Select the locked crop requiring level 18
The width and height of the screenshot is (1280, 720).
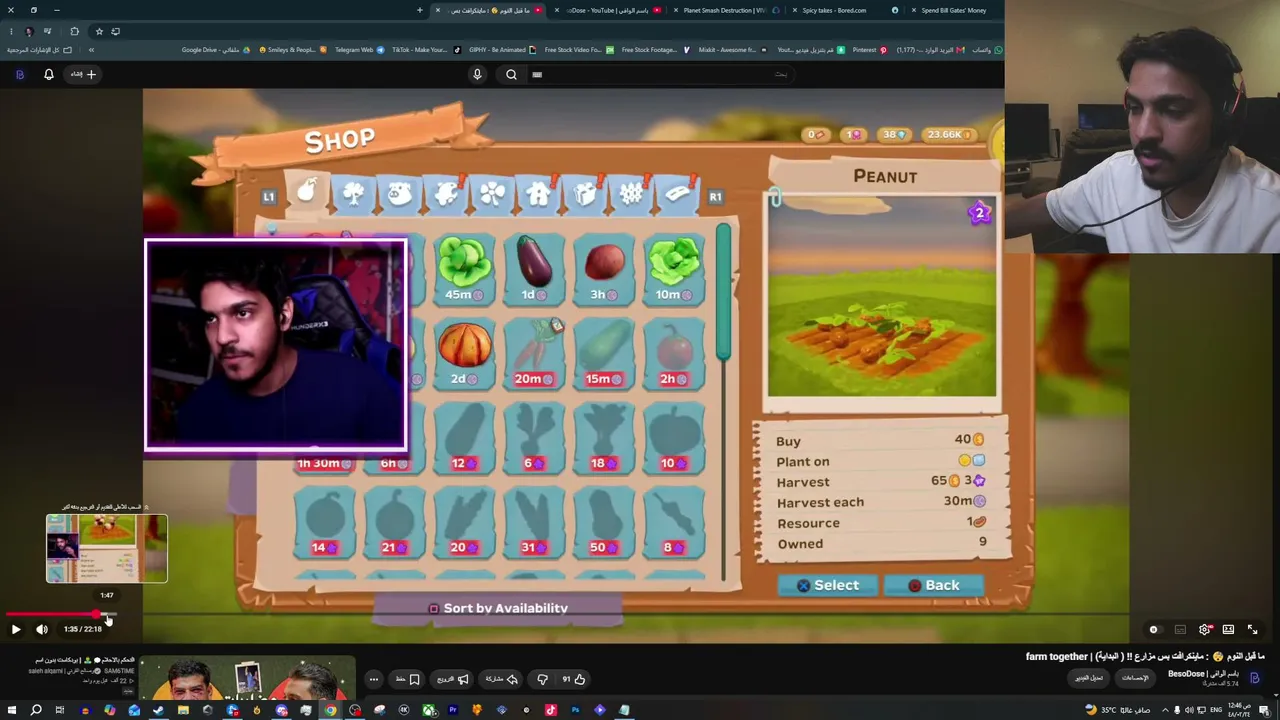604,437
